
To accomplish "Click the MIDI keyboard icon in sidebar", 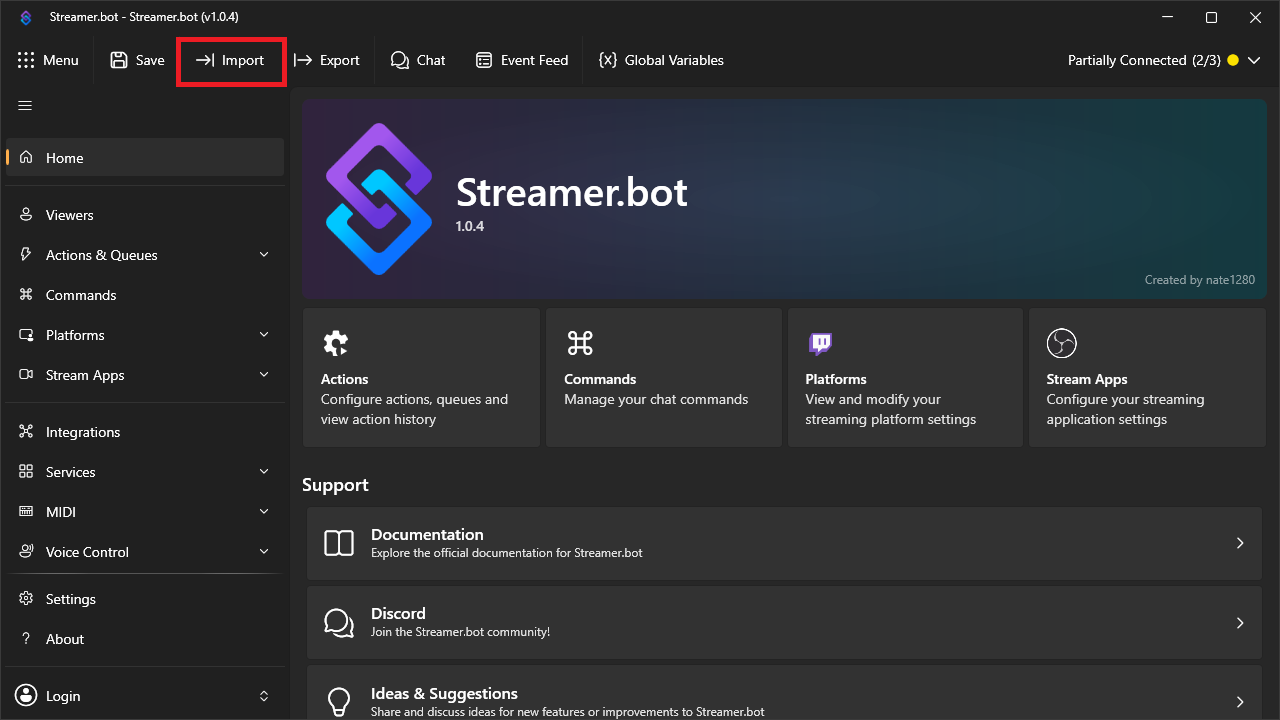I will coord(26,512).
